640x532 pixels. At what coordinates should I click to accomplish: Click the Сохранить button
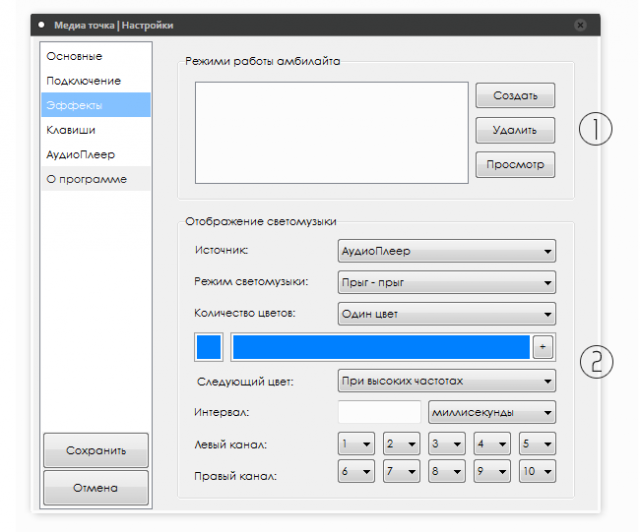(x=95, y=450)
